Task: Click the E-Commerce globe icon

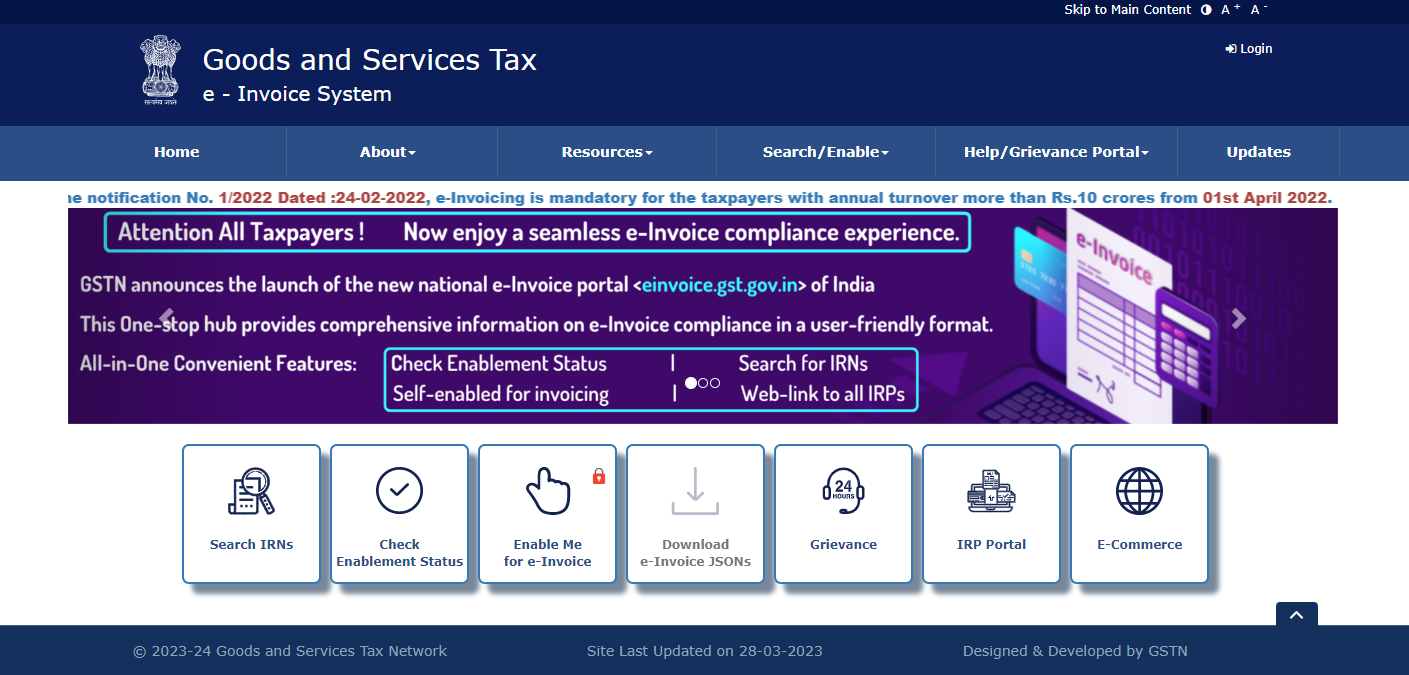Action: point(1139,491)
